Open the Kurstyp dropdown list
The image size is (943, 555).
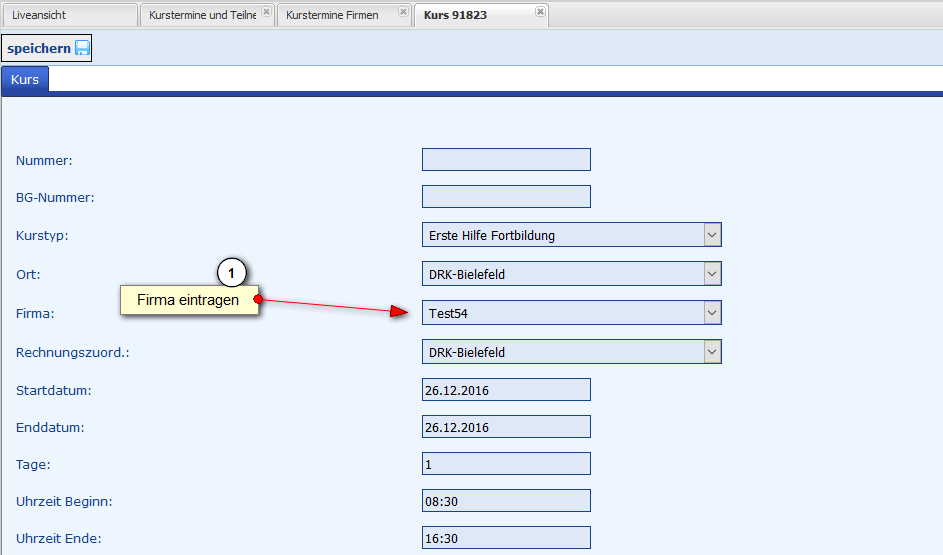712,235
